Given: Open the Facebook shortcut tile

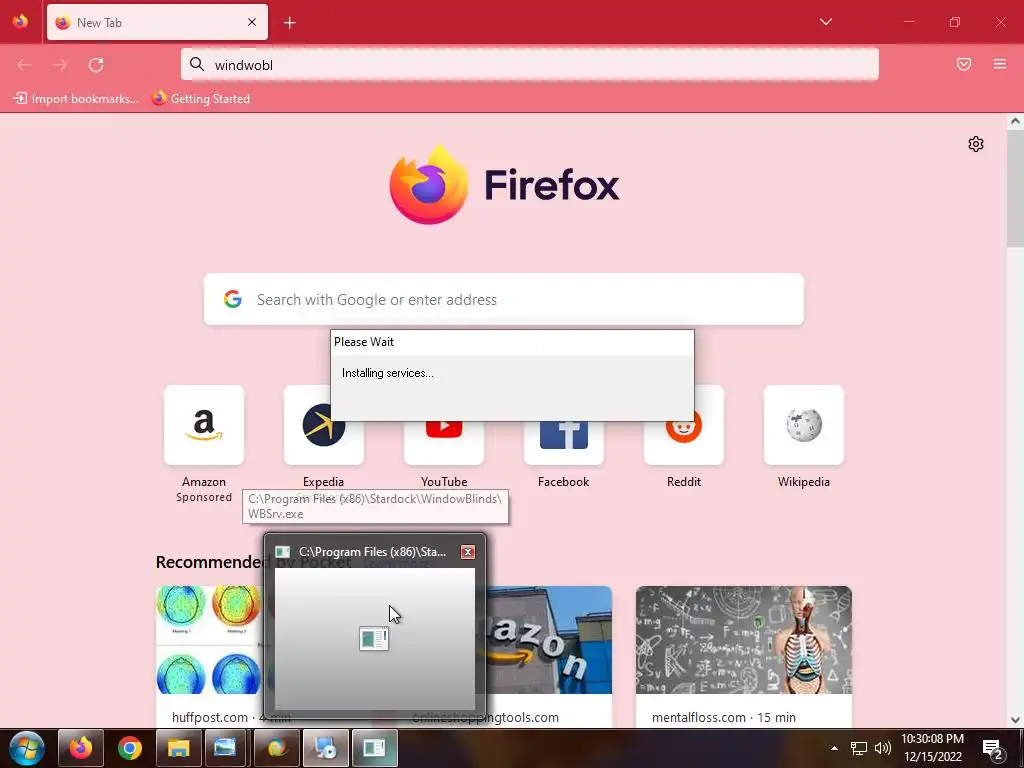Looking at the screenshot, I should [x=564, y=443].
